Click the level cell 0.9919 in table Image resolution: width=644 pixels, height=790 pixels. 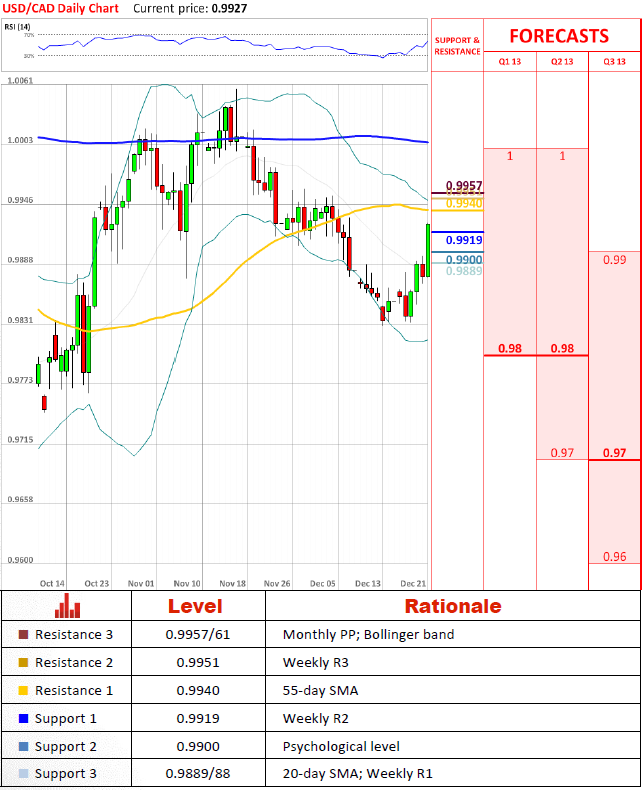point(198,718)
